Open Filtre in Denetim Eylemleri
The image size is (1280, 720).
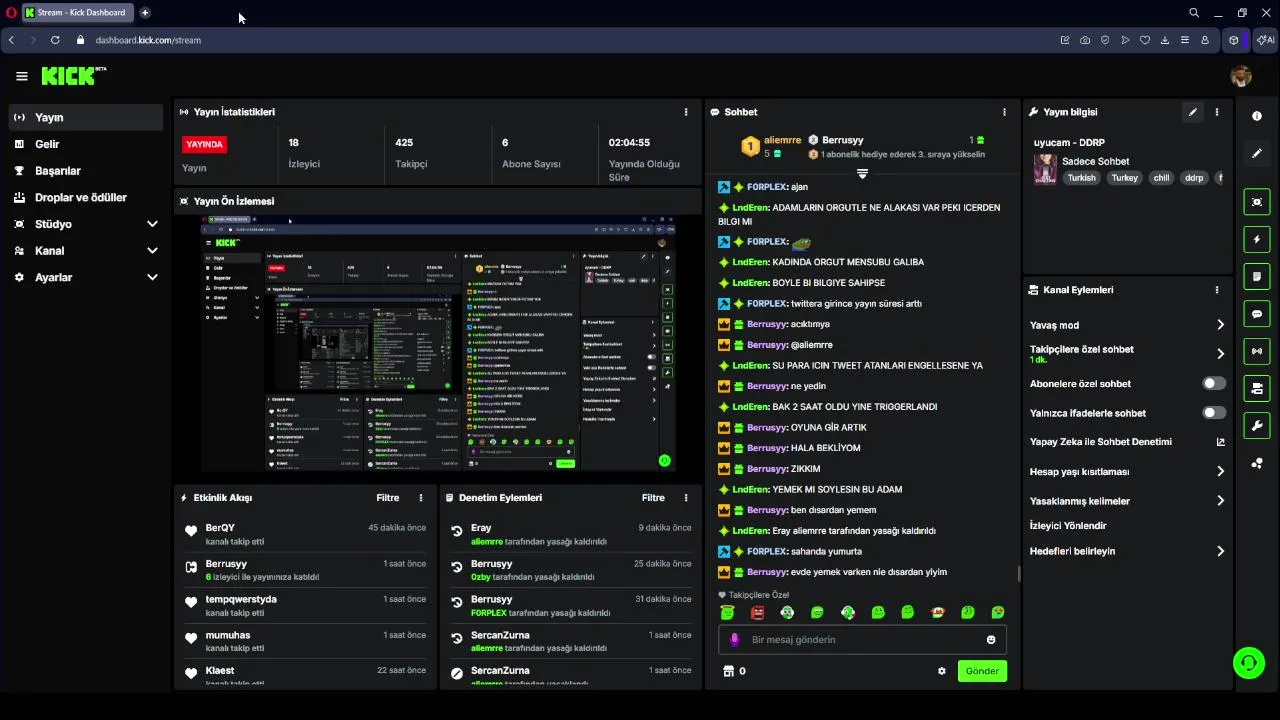pos(653,498)
